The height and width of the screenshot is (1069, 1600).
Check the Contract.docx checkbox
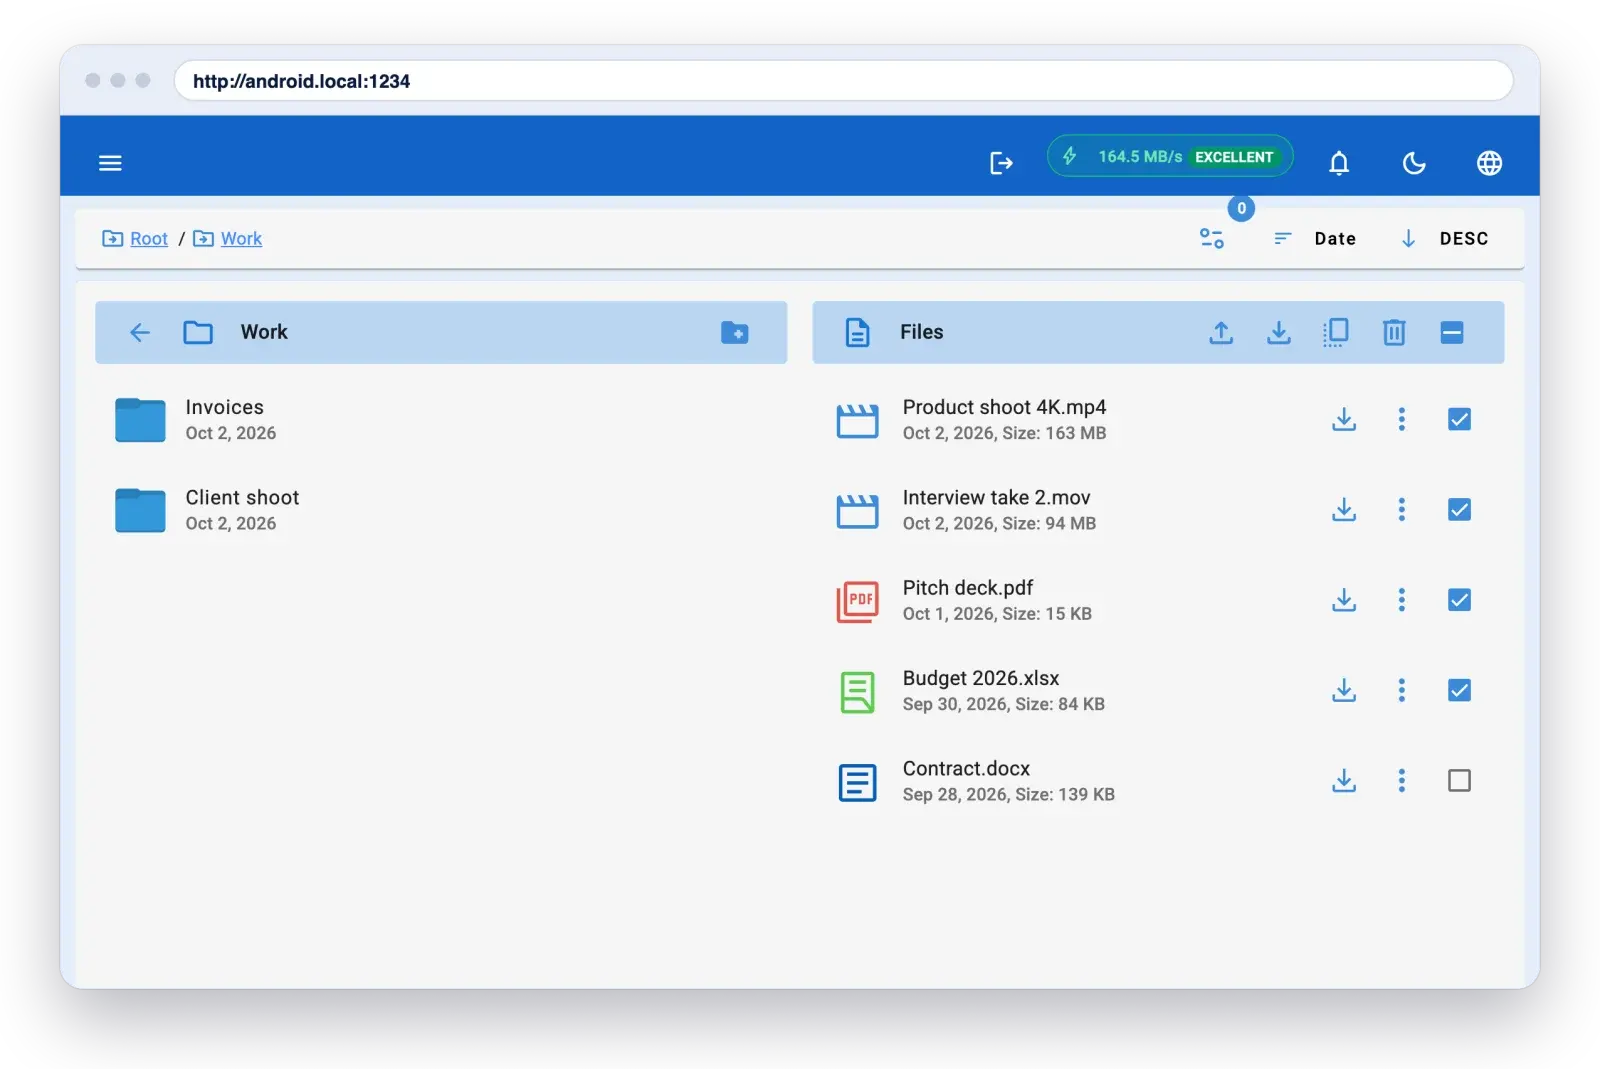1459,781
